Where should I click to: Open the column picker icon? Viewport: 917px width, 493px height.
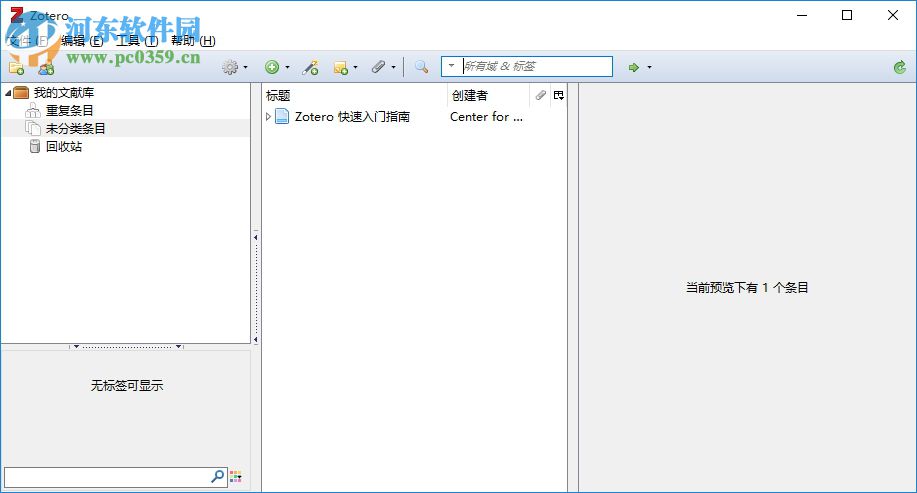(x=559, y=95)
